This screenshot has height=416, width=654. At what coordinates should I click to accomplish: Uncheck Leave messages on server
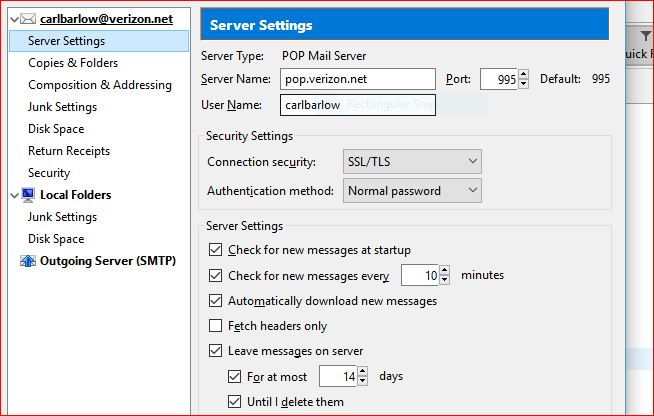(215, 351)
